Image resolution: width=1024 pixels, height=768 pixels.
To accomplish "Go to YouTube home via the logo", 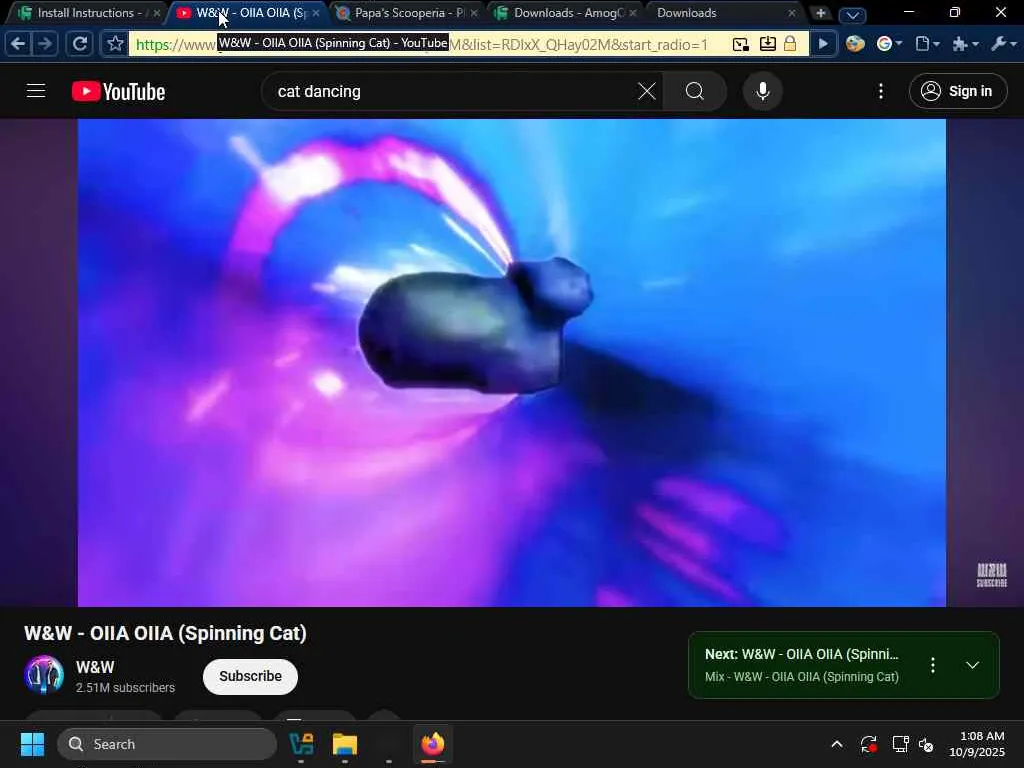I will [x=118, y=91].
